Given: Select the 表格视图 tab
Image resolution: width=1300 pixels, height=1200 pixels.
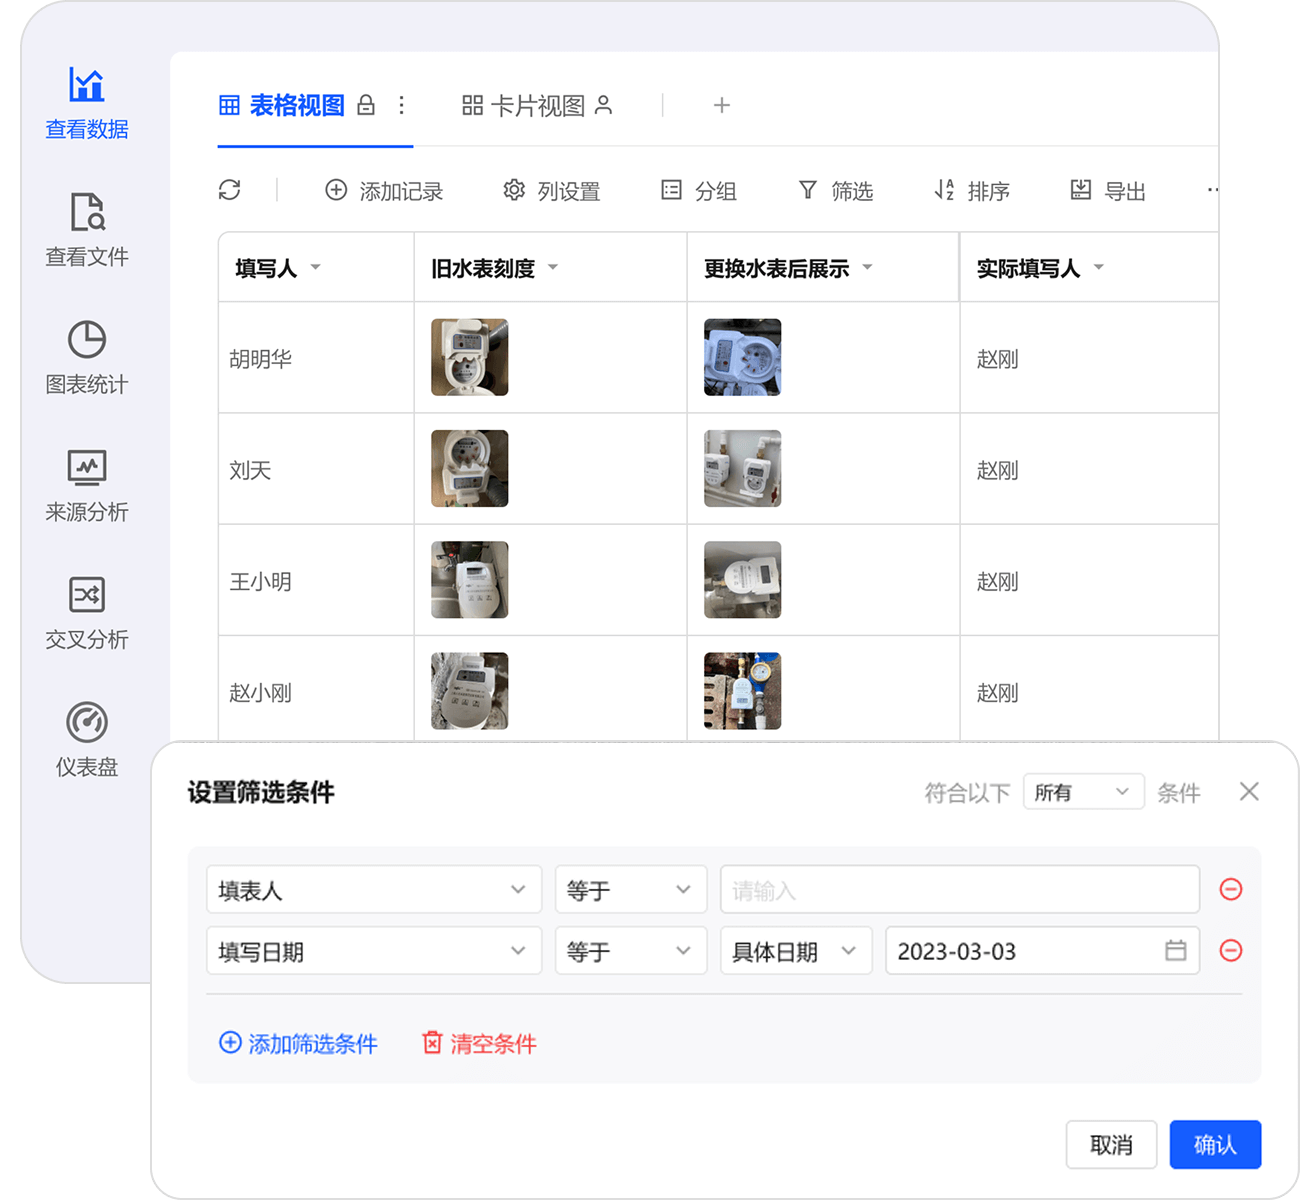Looking at the screenshot, I should point(283,106).
